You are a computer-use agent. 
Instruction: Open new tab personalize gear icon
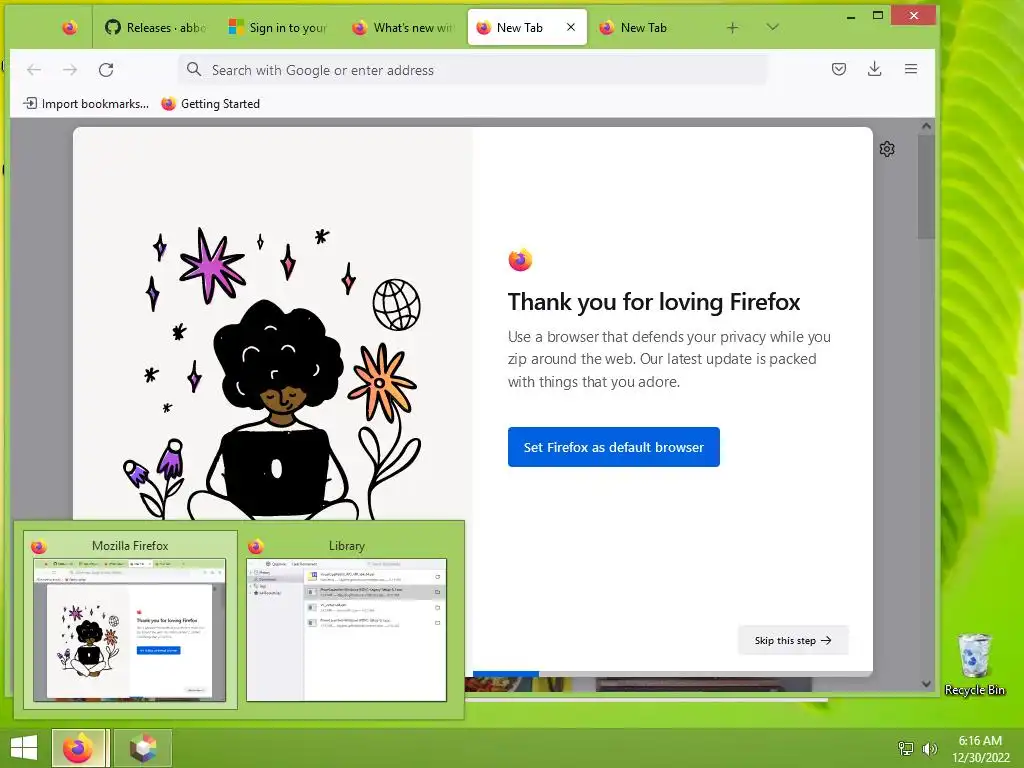point(887,150)
